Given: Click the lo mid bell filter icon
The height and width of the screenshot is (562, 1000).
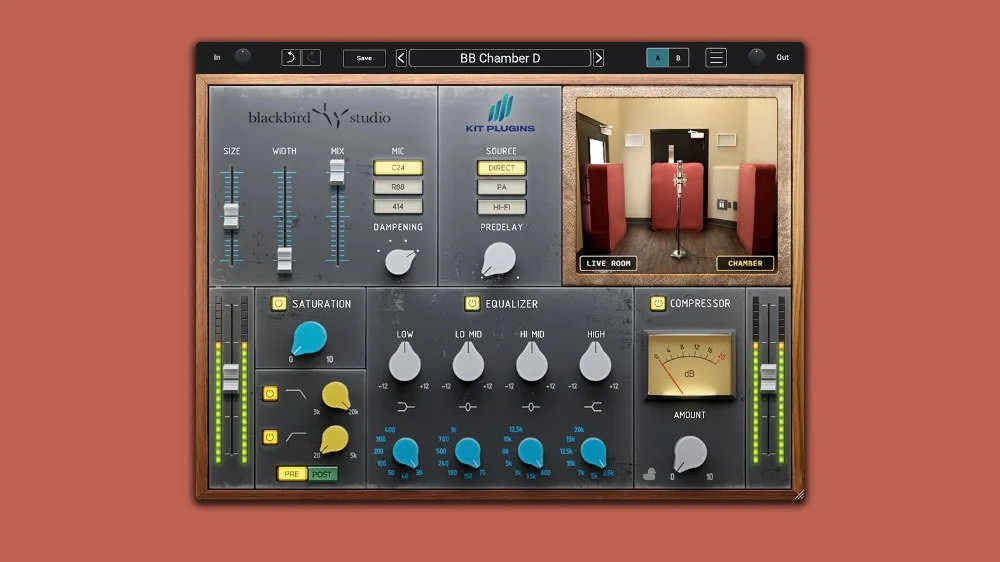Looking at the screenshot, I should pos(467,407).
